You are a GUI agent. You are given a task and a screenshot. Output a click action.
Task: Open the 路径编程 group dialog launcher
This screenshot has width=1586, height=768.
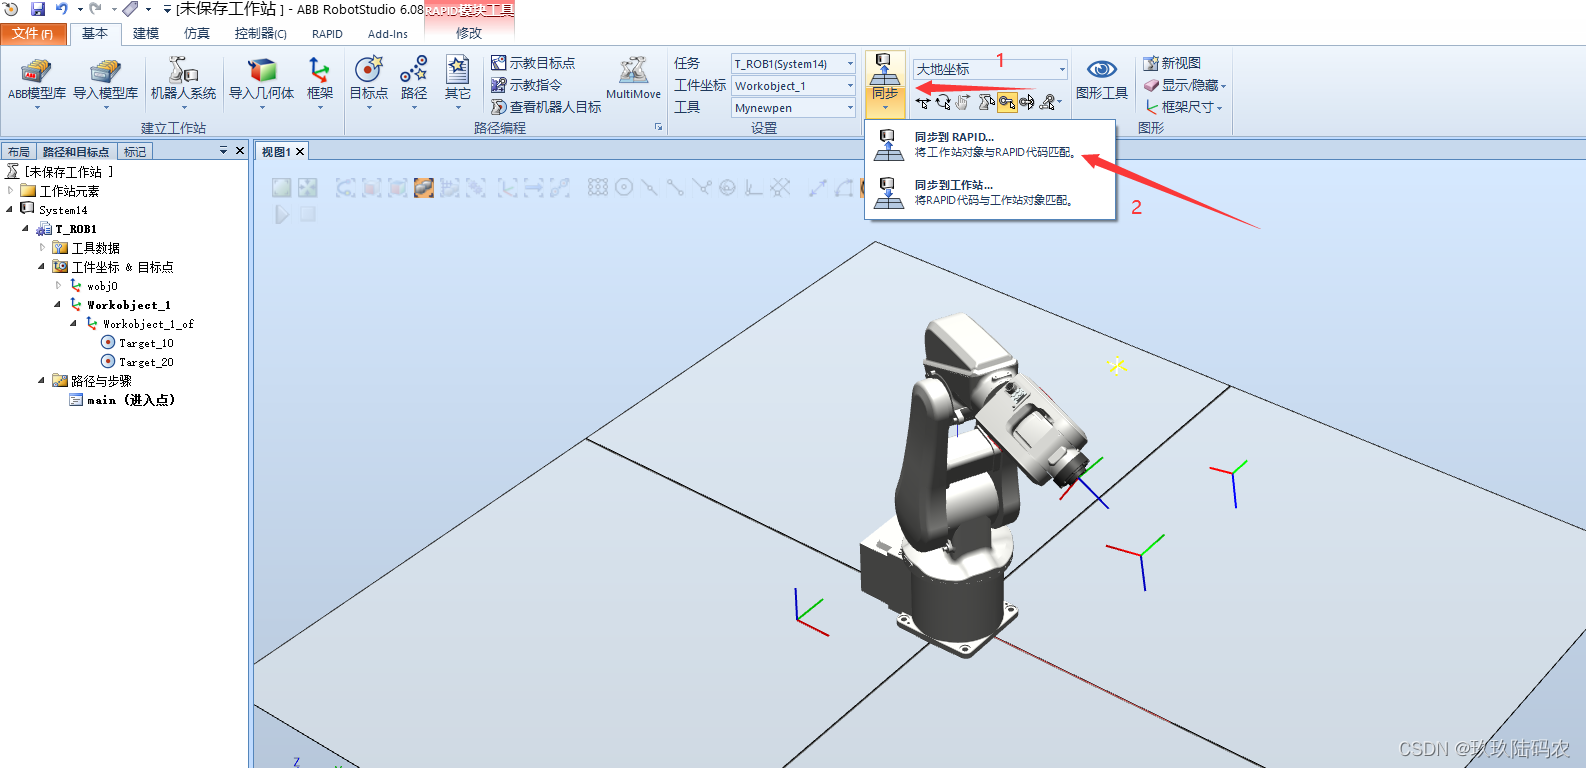[x=658, y=127]
